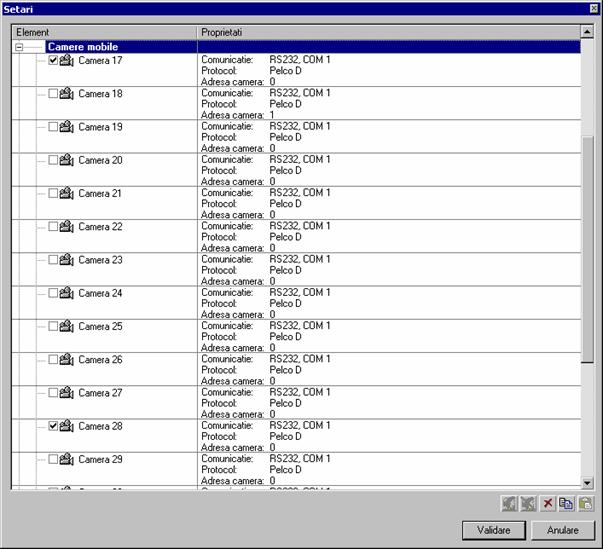Viewport: 603px width, 549px height.
Task: Select the Camera 25 tree item
Action: (101, 326)
